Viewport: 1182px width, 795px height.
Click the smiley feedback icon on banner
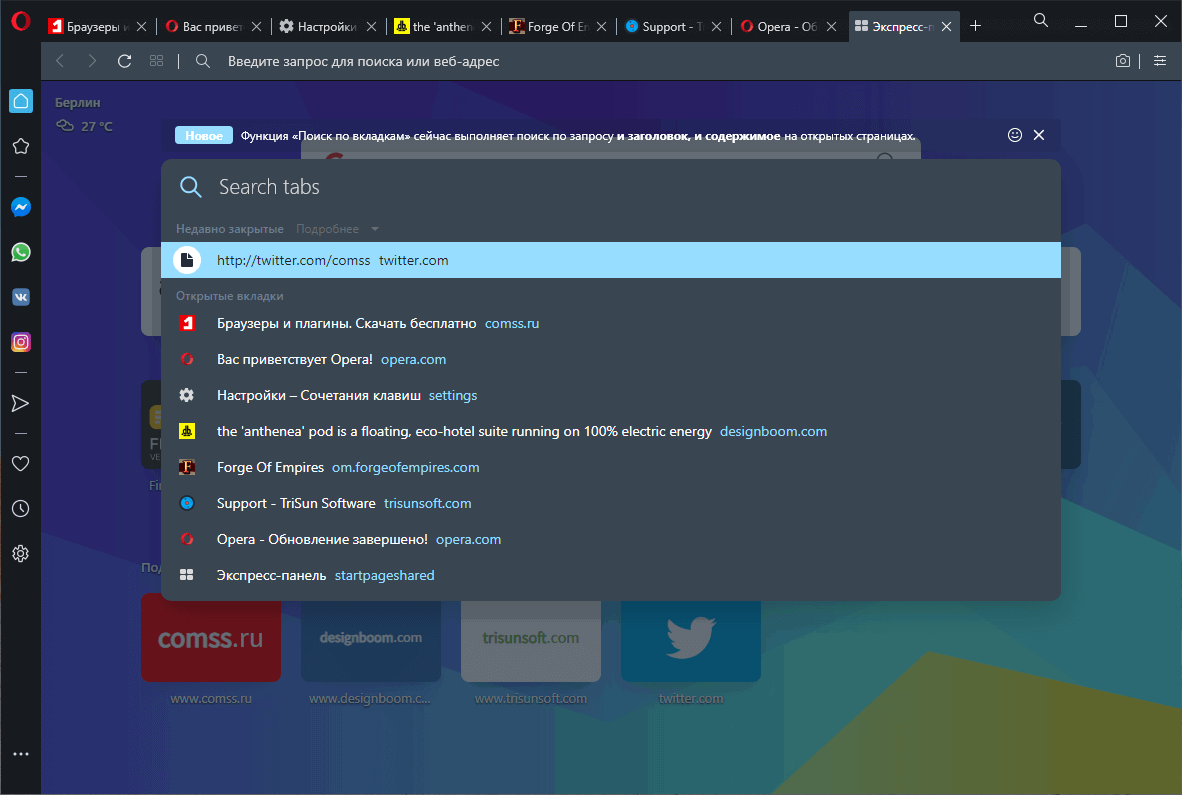pos(1015,135)
